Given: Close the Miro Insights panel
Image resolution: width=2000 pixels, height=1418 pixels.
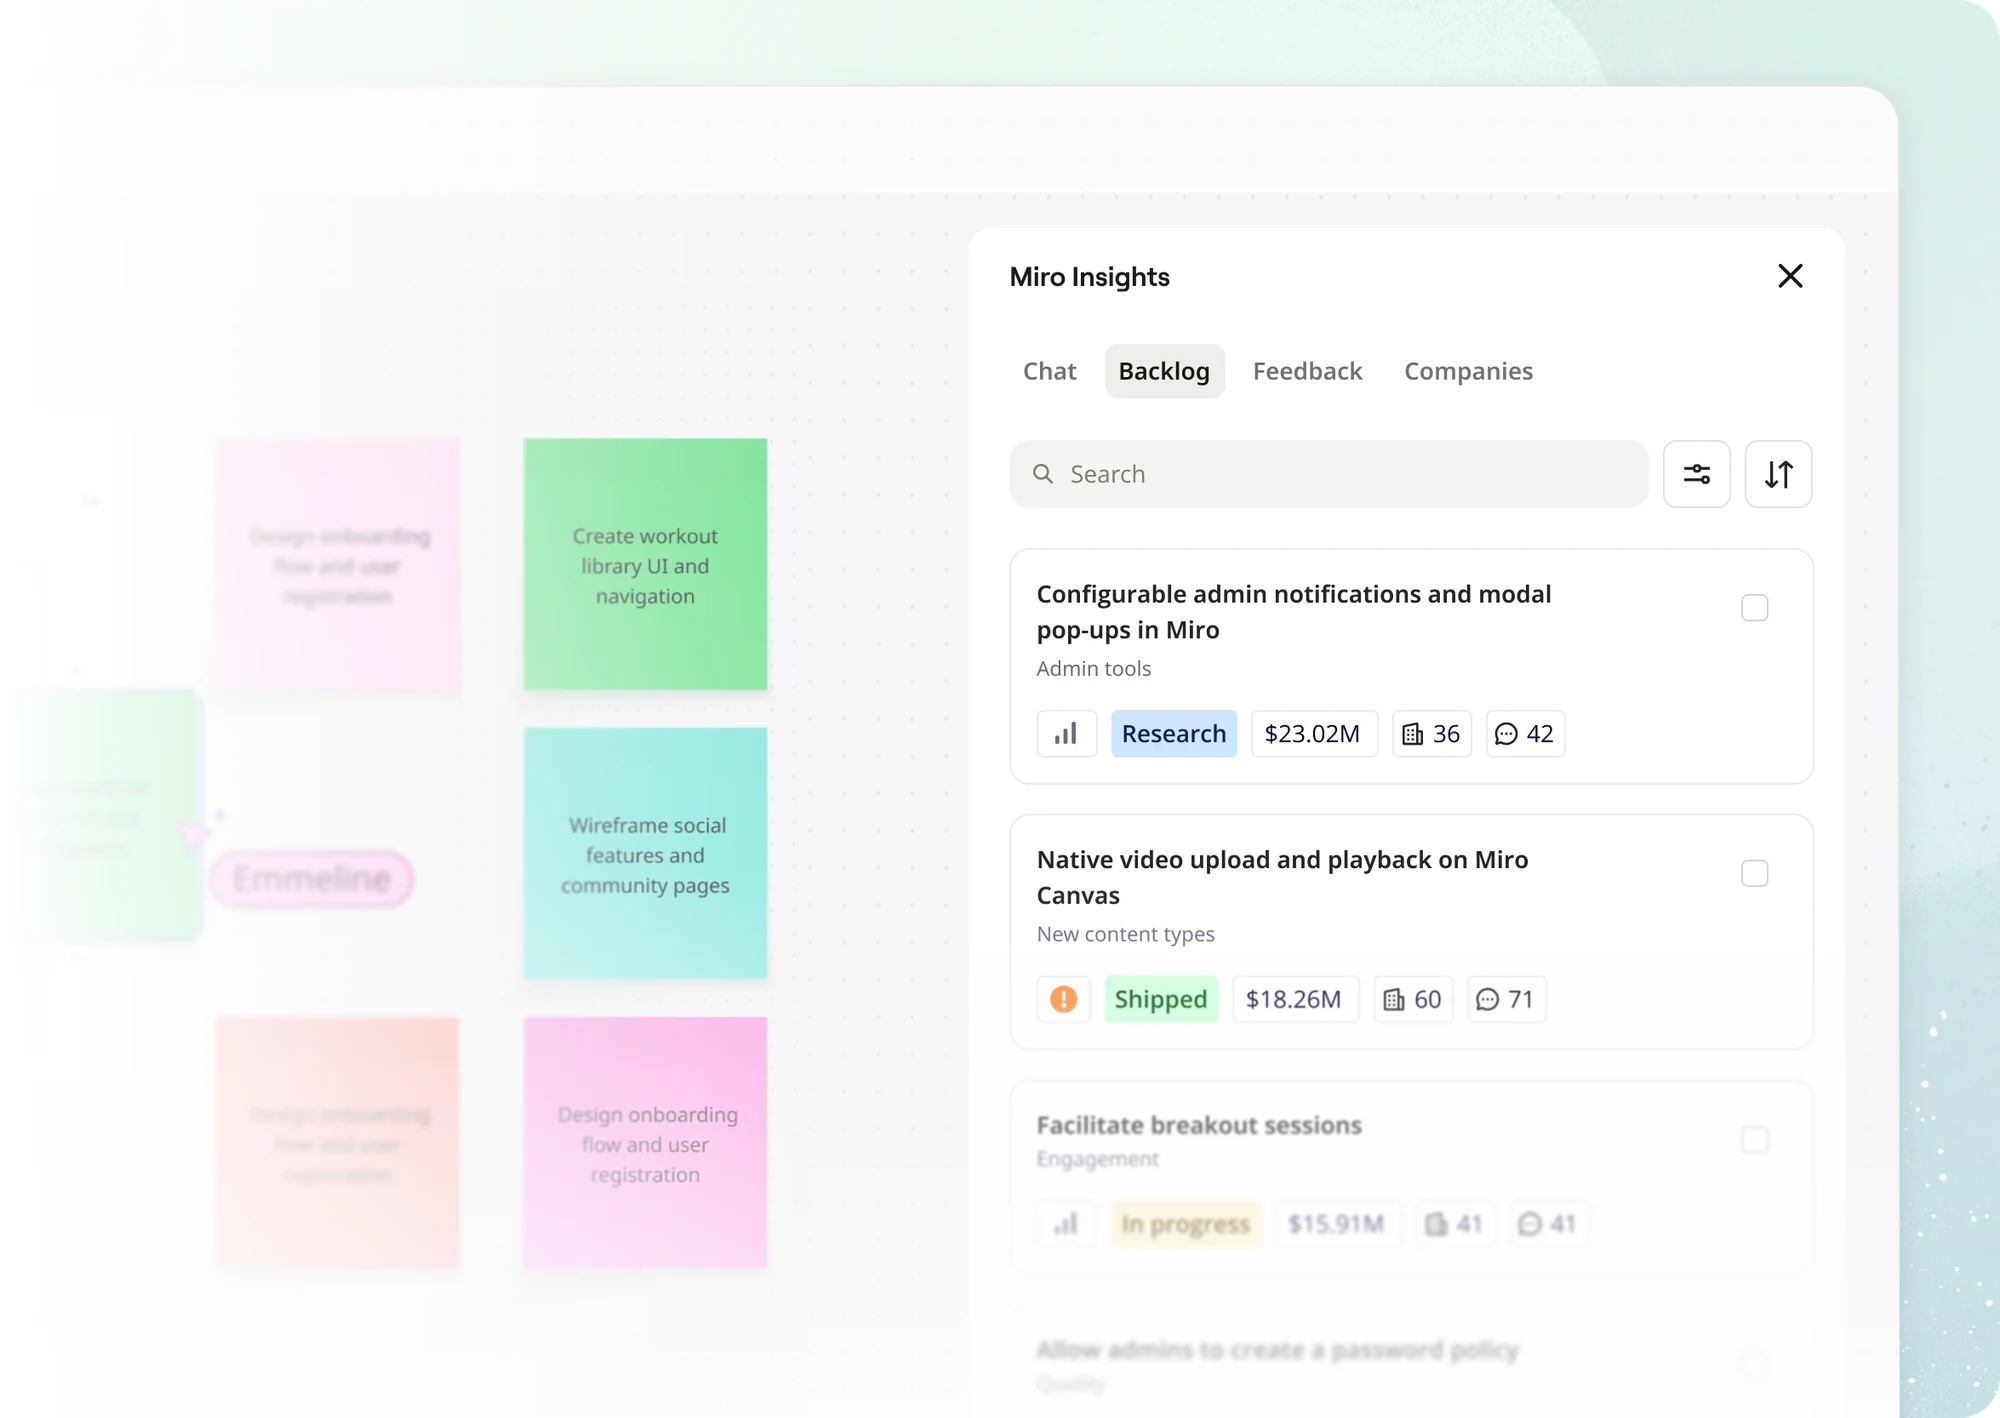Looking at the screenshot, I should pyautogui.click(x=1790, y=276).
